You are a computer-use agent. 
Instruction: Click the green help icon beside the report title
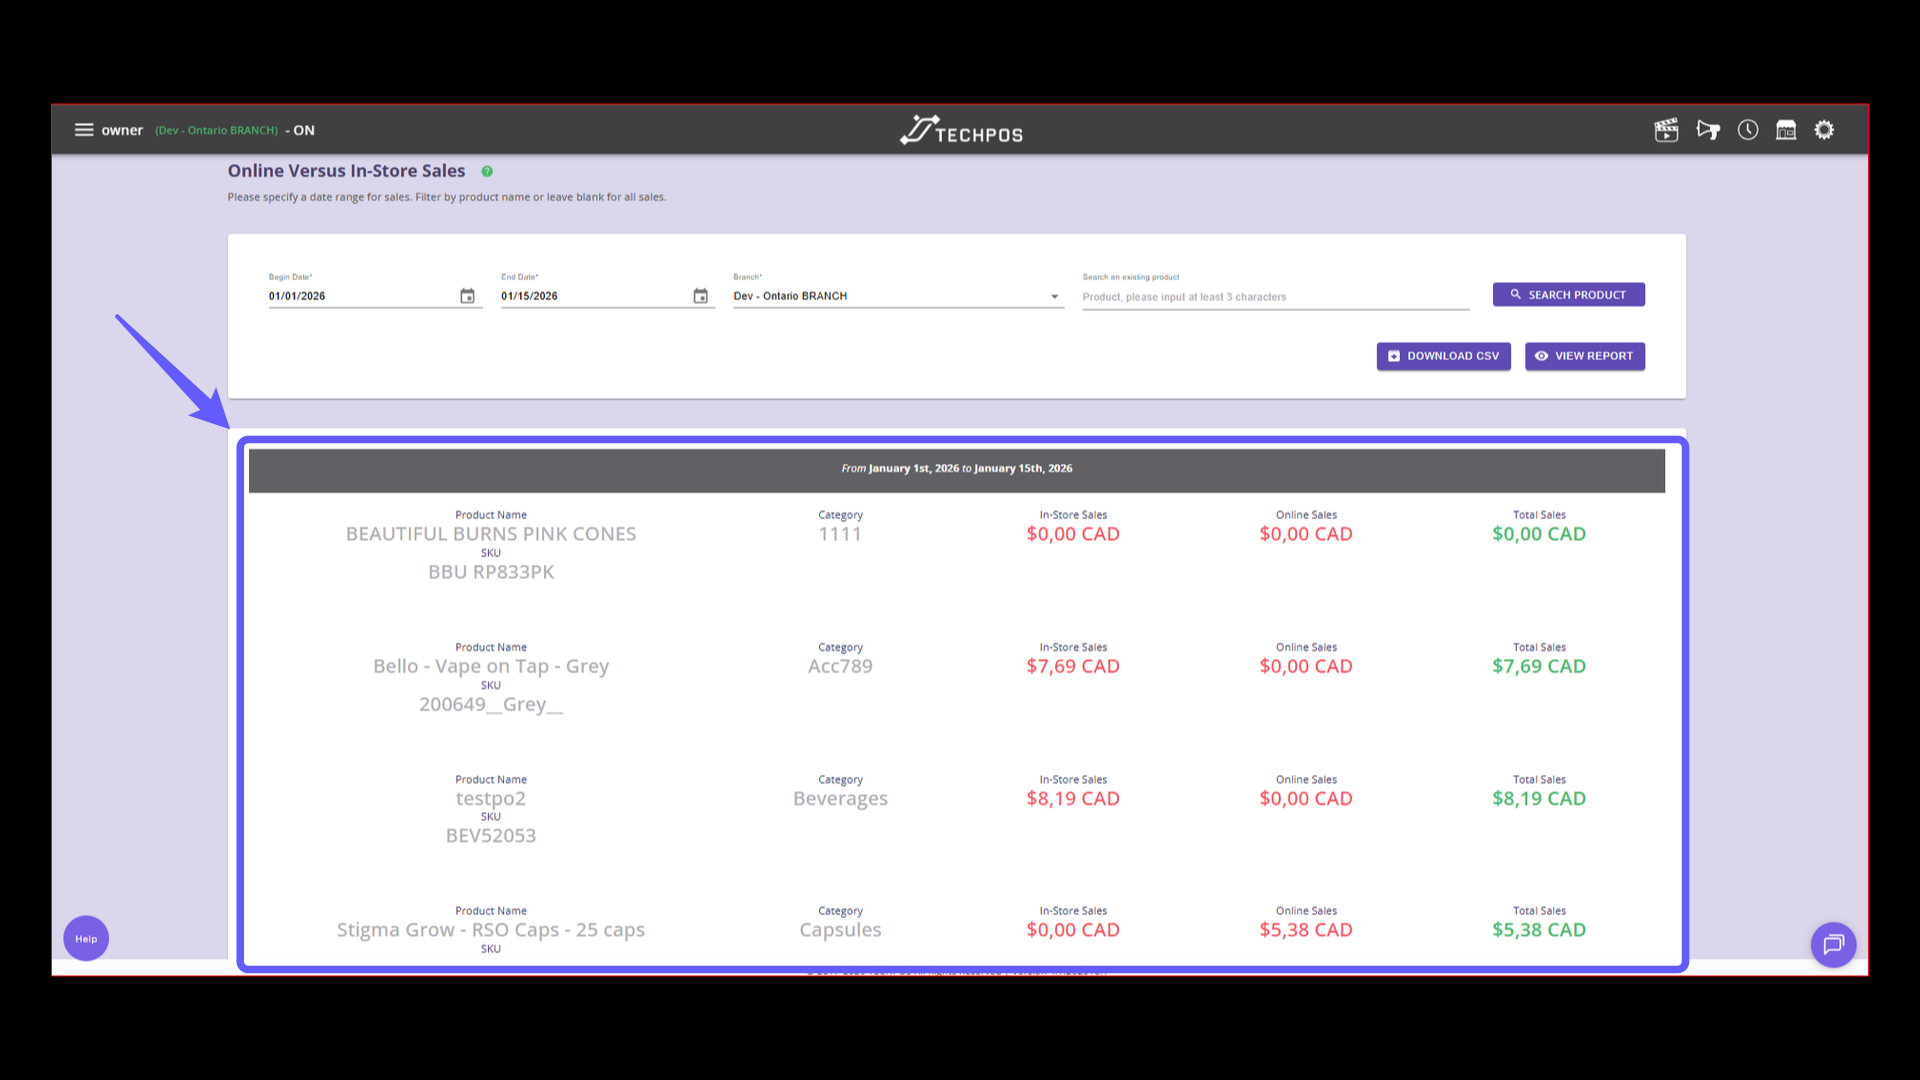(487, 171)
